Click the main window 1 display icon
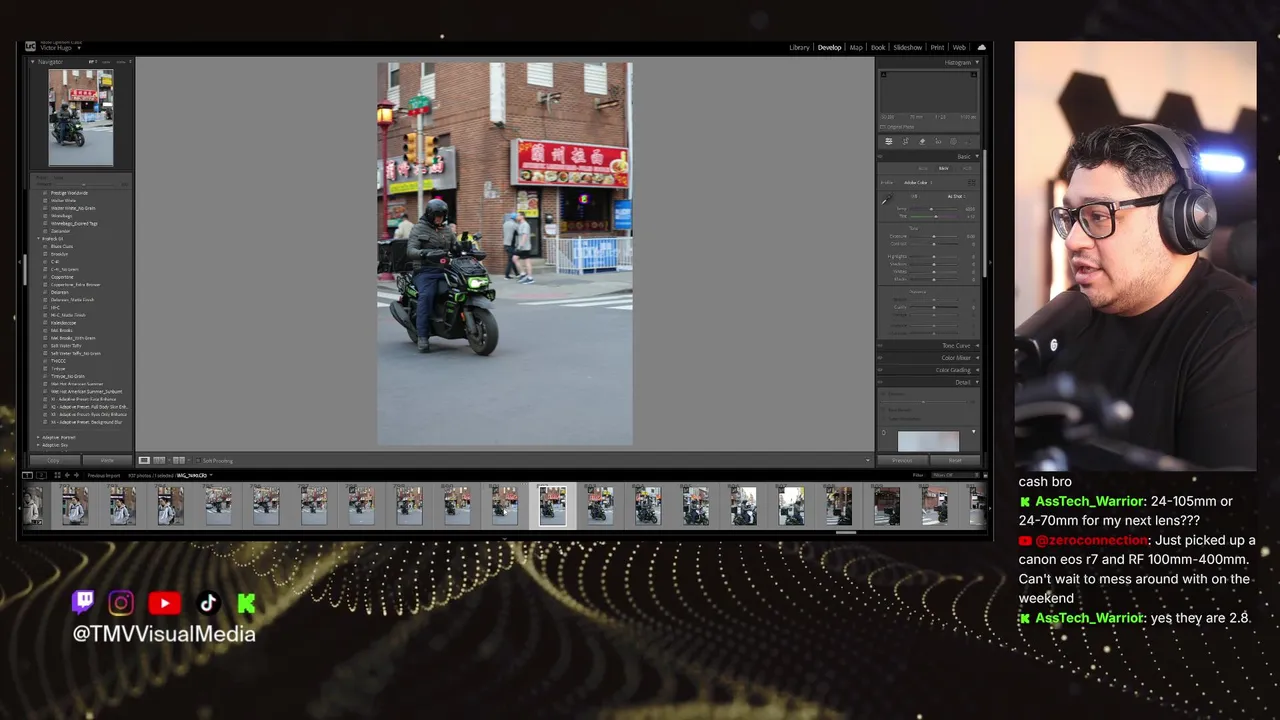Image resolution: width=1280 pixels, height=720 pixels. [x=27, y=475]
